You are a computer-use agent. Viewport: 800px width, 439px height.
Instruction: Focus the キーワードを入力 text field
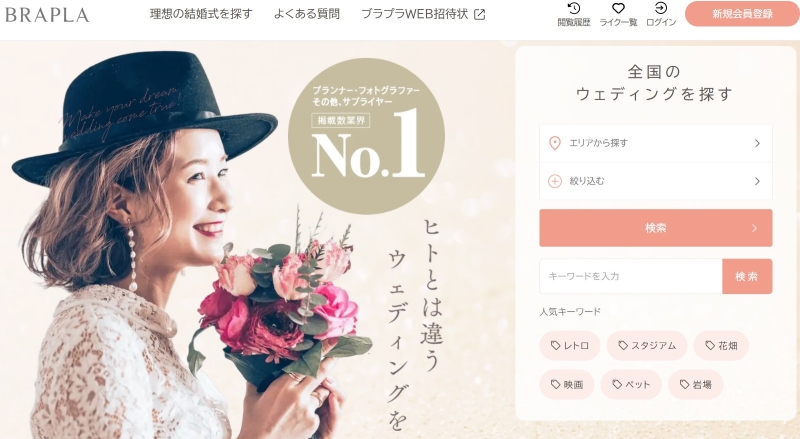click(x=631, y=276)
